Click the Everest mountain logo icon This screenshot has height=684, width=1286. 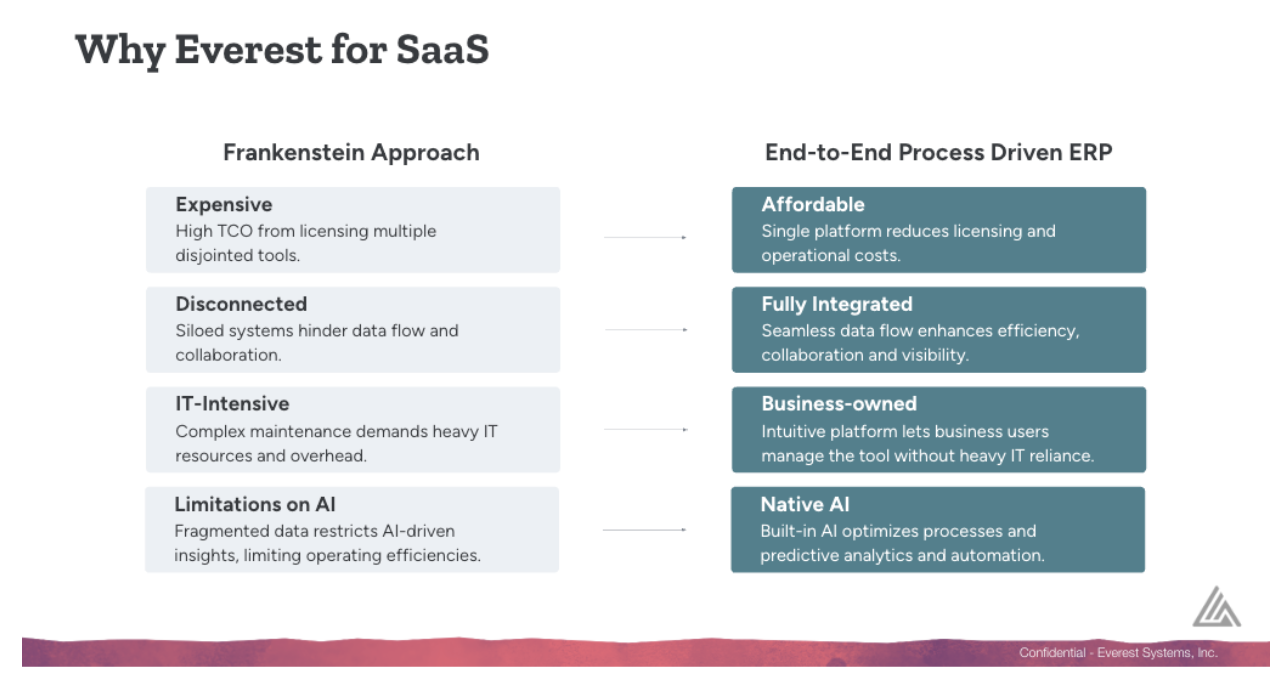(x=1217, y=607)
